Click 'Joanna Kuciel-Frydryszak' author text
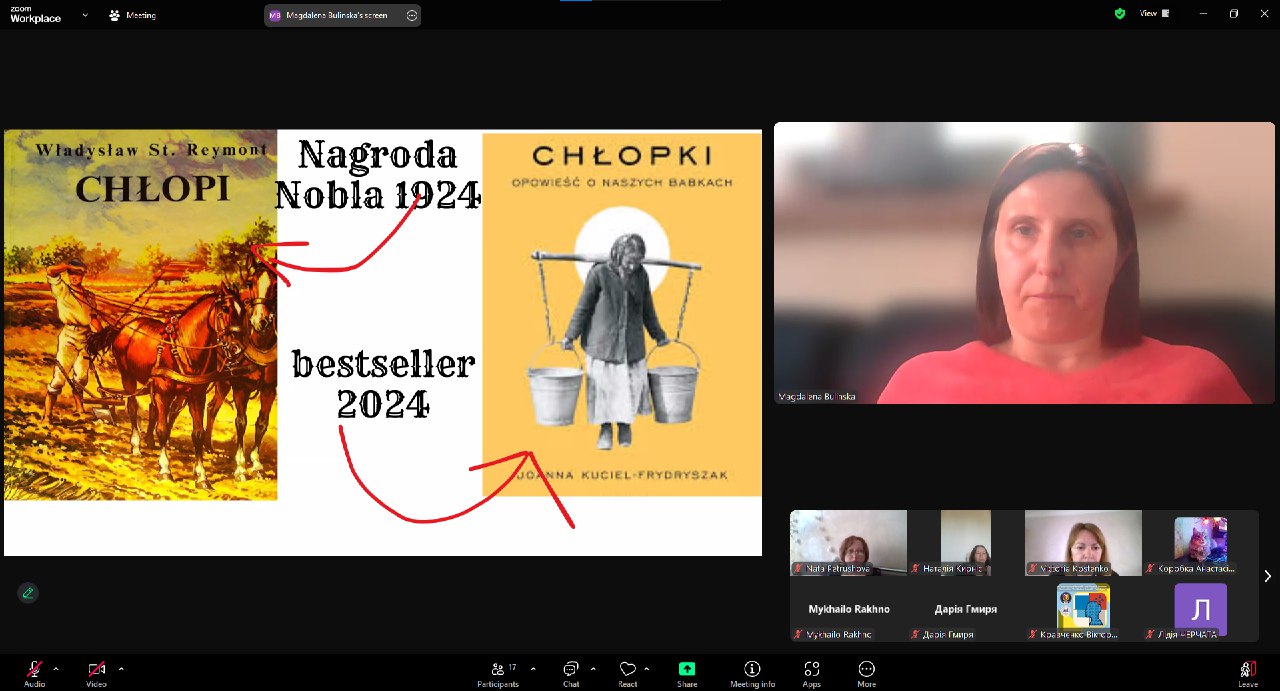The height and width of the screenshot is (691, 1280). click(622, 476)
